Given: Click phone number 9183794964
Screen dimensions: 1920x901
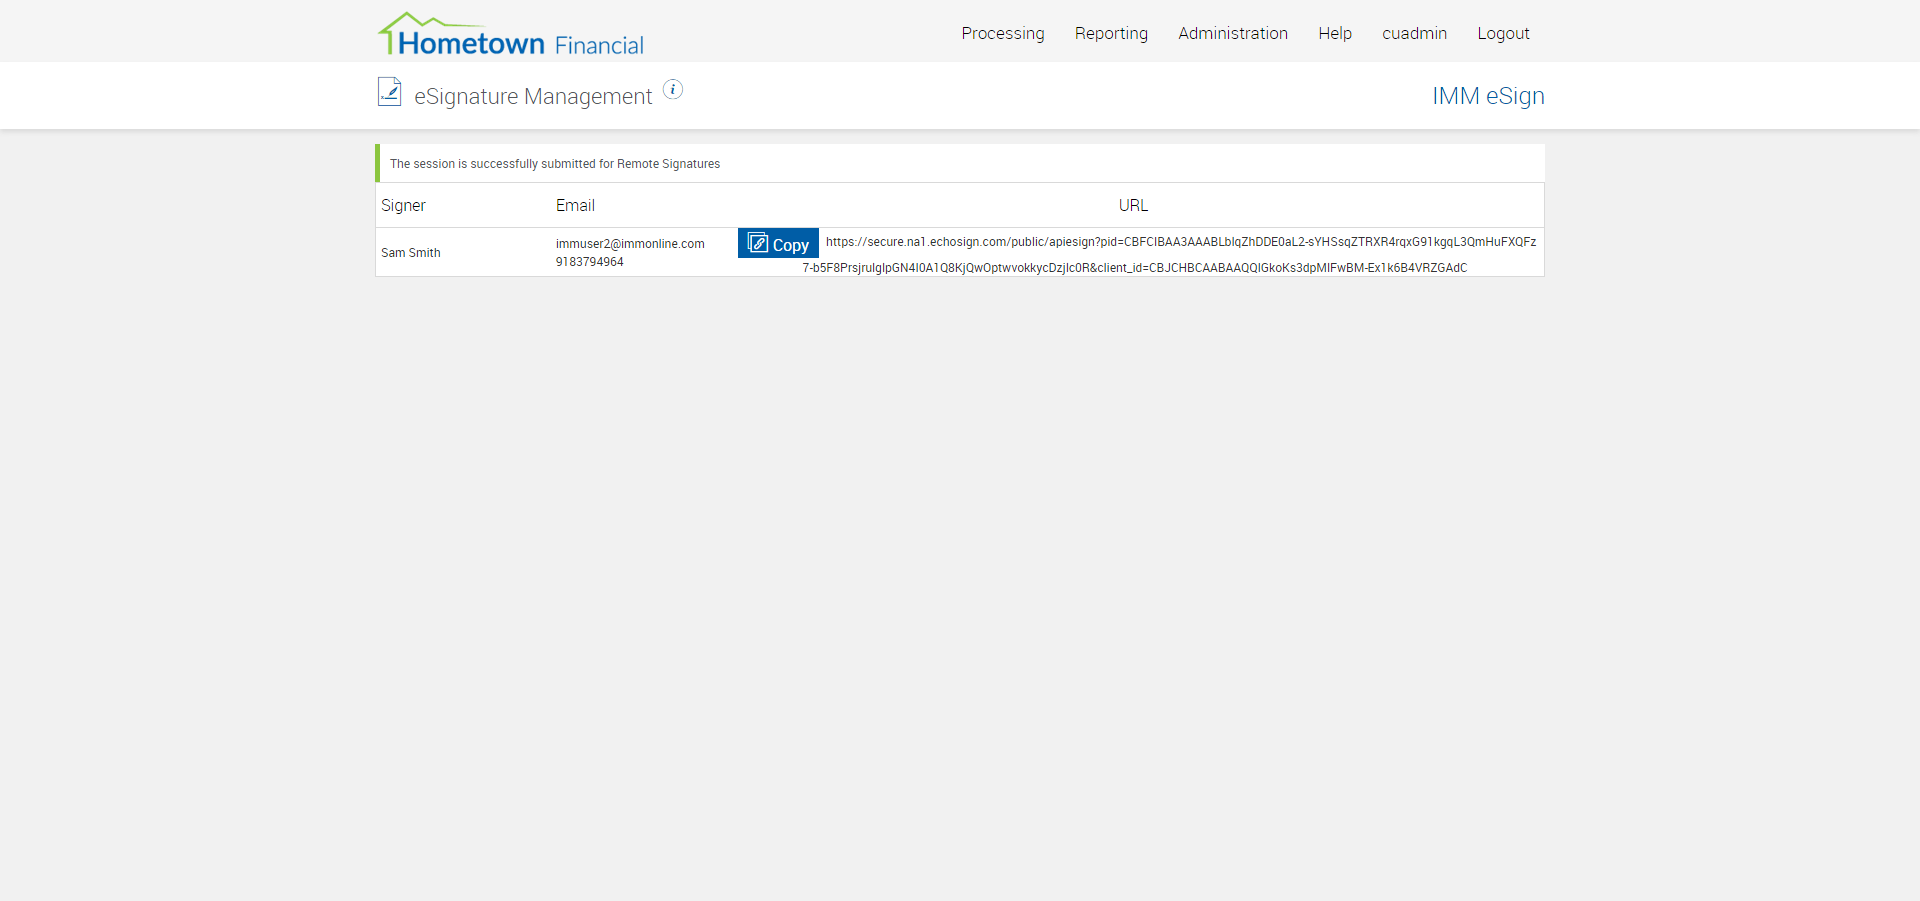Looking at the screenshot, I should [590, 262].
